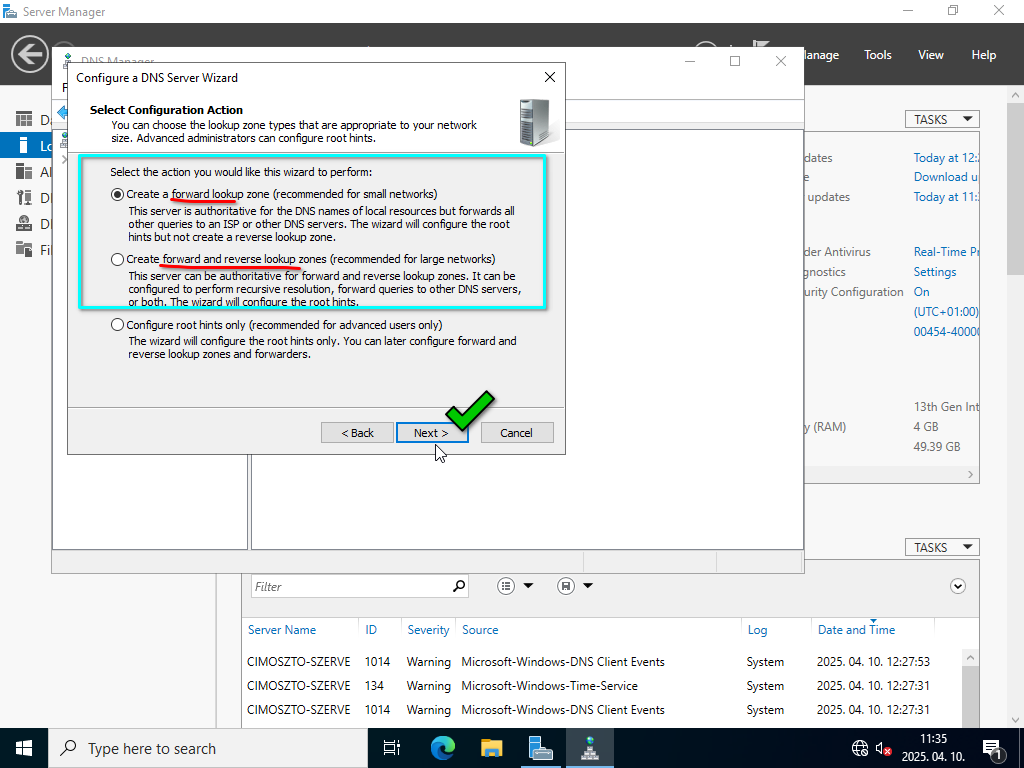
Task: Expand the events section collapse chevron
Action: point(958,586)
